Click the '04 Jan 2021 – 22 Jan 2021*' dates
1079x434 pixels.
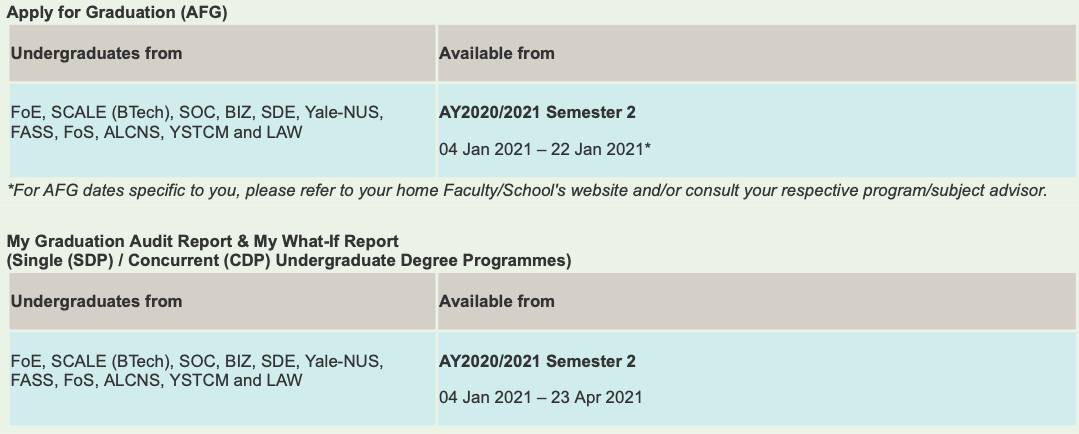coord(543,149)
